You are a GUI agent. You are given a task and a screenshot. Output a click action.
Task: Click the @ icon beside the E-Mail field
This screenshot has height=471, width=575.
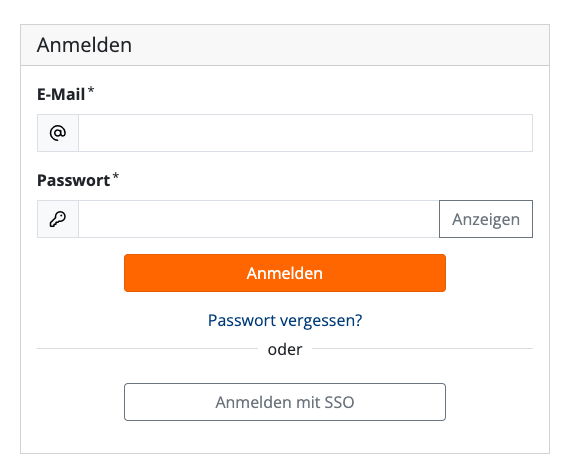pyautogui.click(x=58, y=133)
